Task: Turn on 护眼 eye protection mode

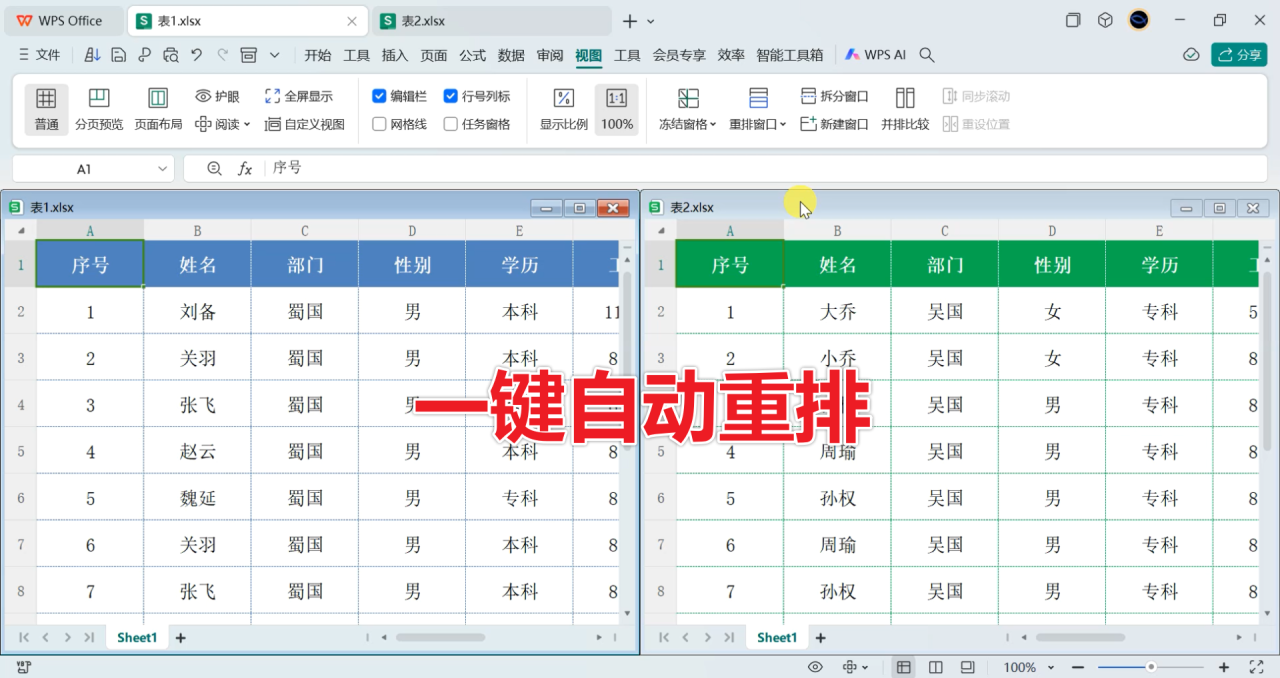Action: 217,96
